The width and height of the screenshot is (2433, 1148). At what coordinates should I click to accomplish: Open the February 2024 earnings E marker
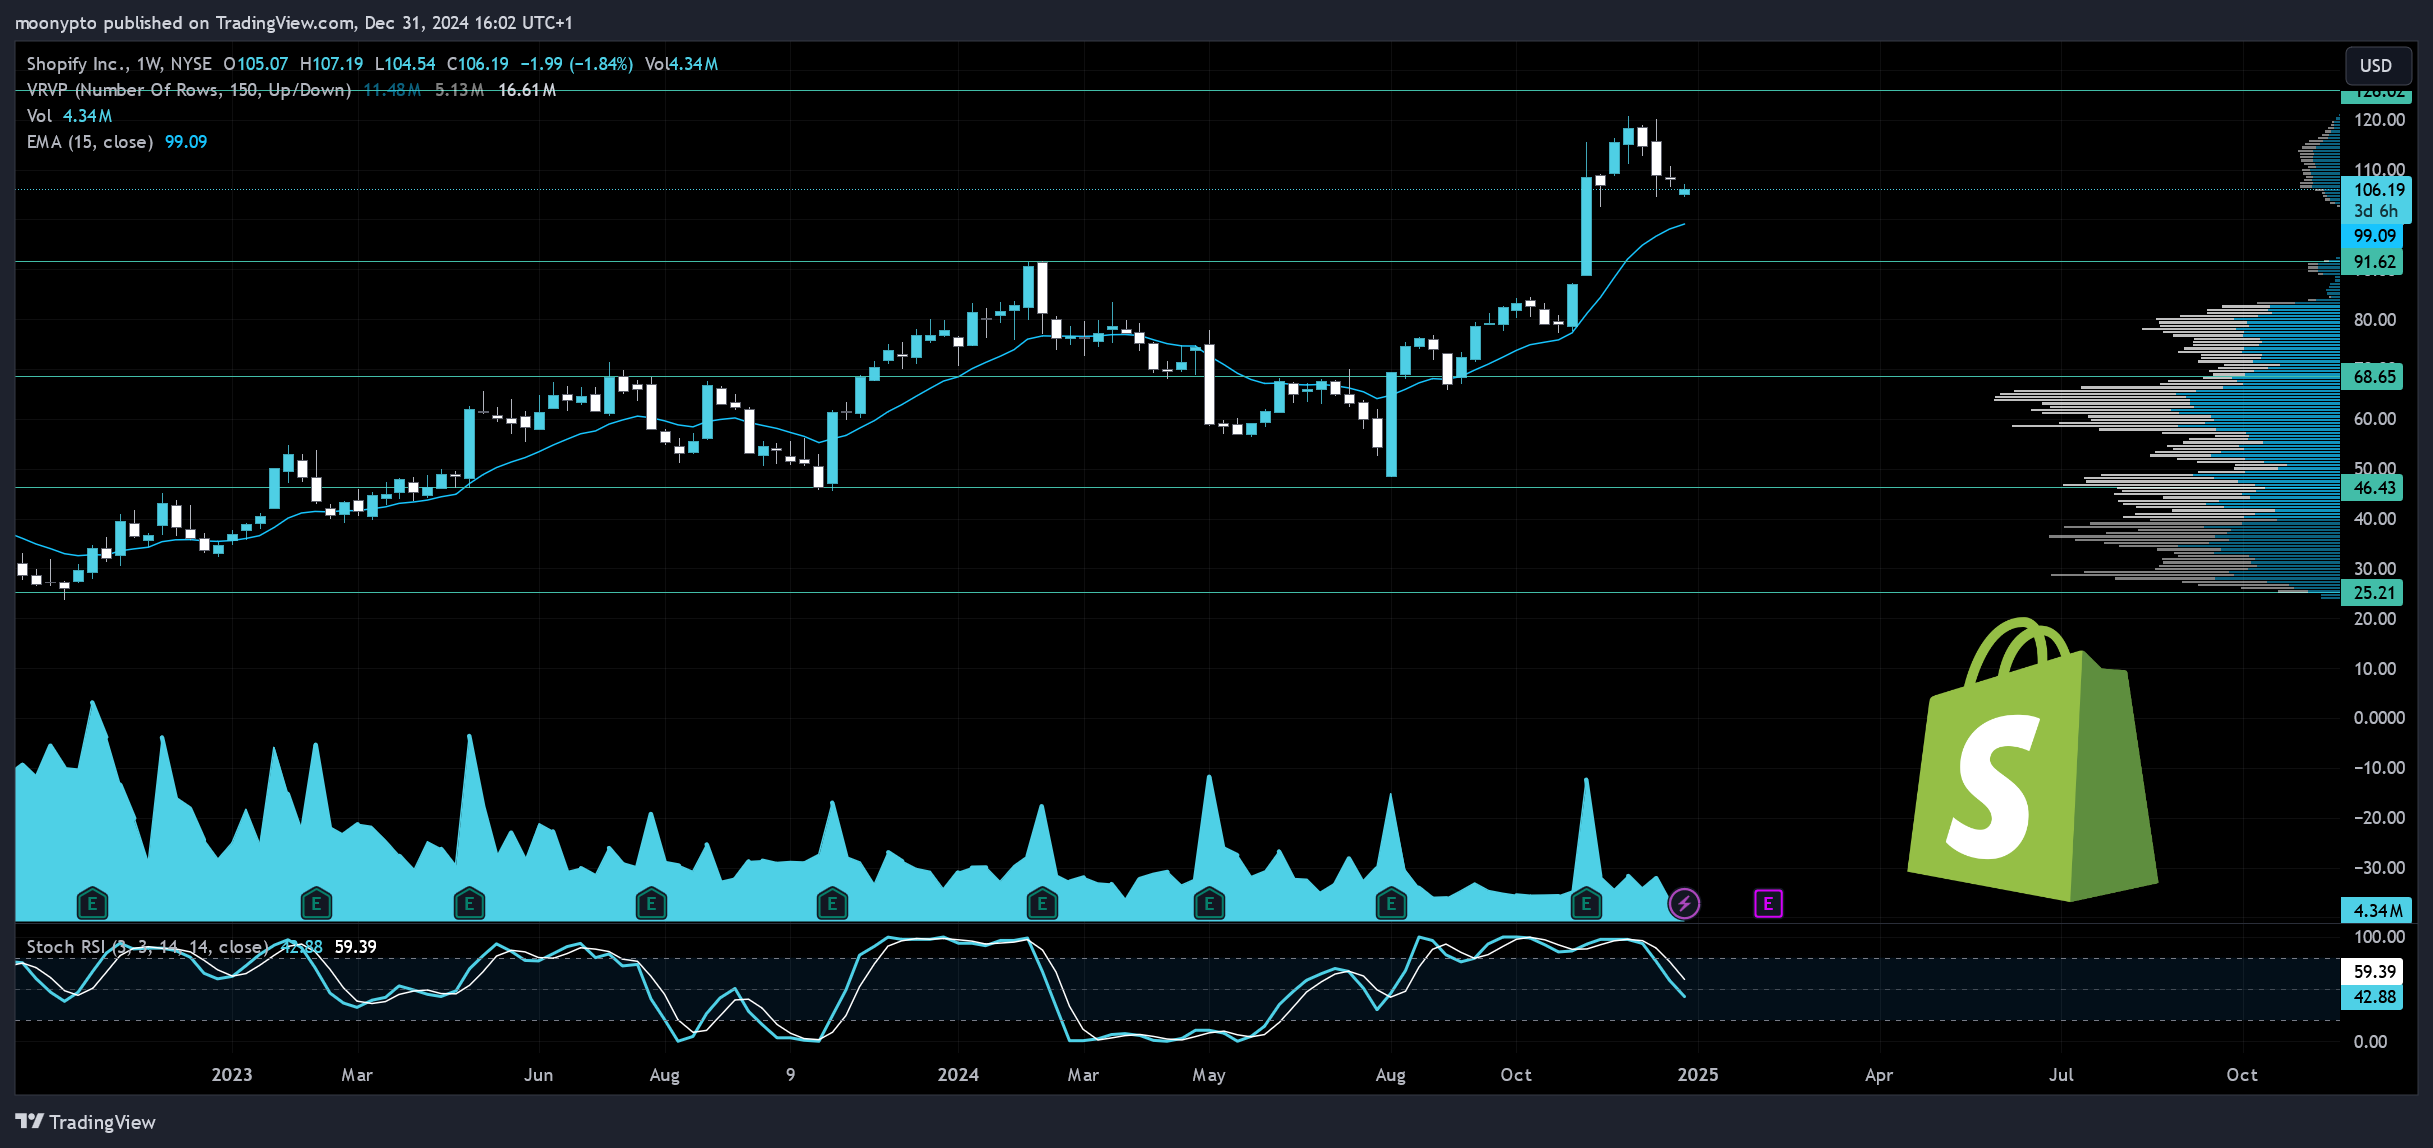(x=1042, y=904)
